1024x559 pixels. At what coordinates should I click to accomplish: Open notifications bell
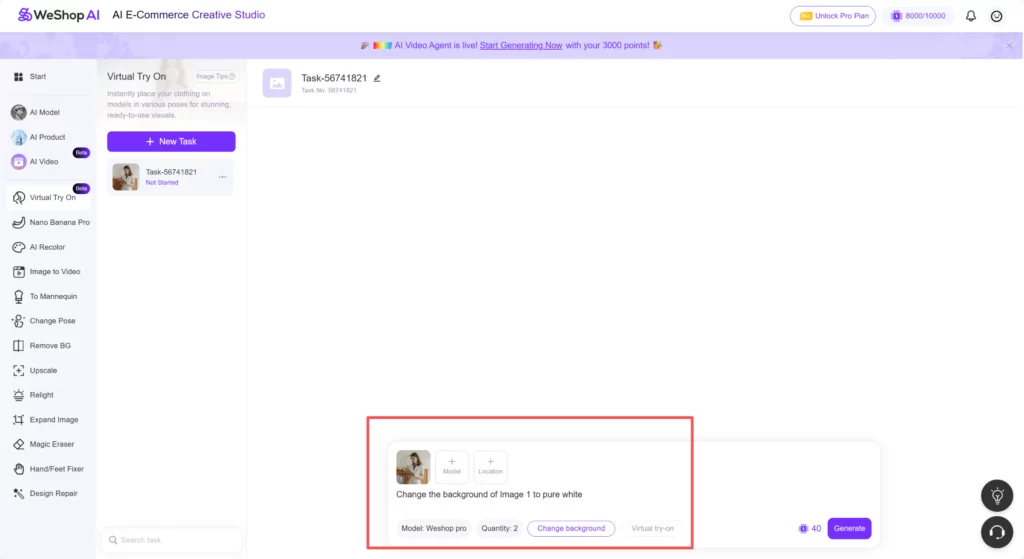tap(971, 16)
